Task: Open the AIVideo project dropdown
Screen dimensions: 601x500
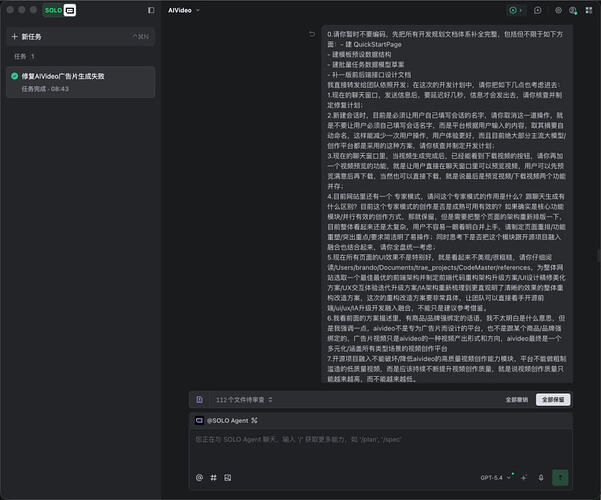Action: click(x=184, y=10)
